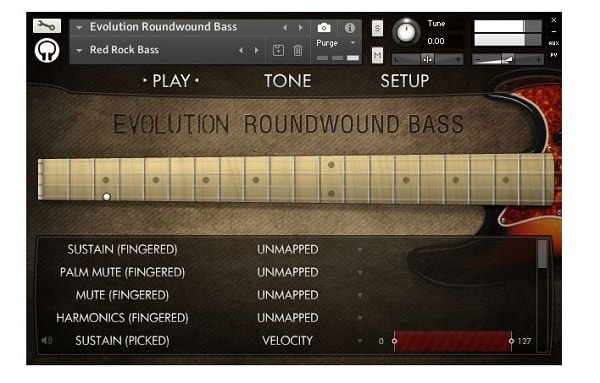Click the velocity range lower handle at 0
This screenshot has width=600, height=383.
click(x=395, y=341)
